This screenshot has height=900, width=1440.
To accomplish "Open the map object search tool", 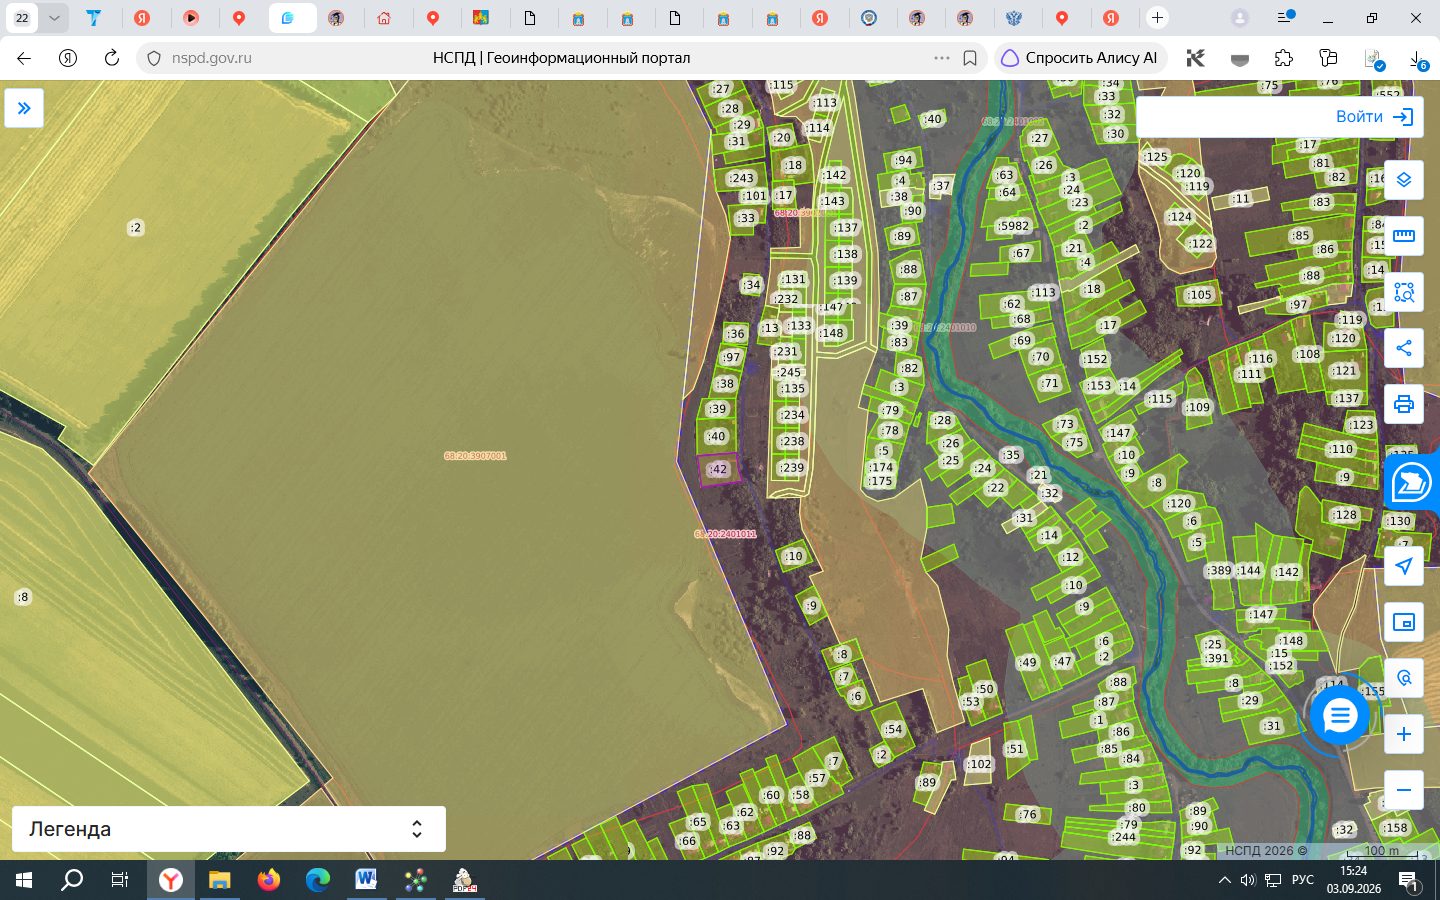I will [x=1404, y=678].
